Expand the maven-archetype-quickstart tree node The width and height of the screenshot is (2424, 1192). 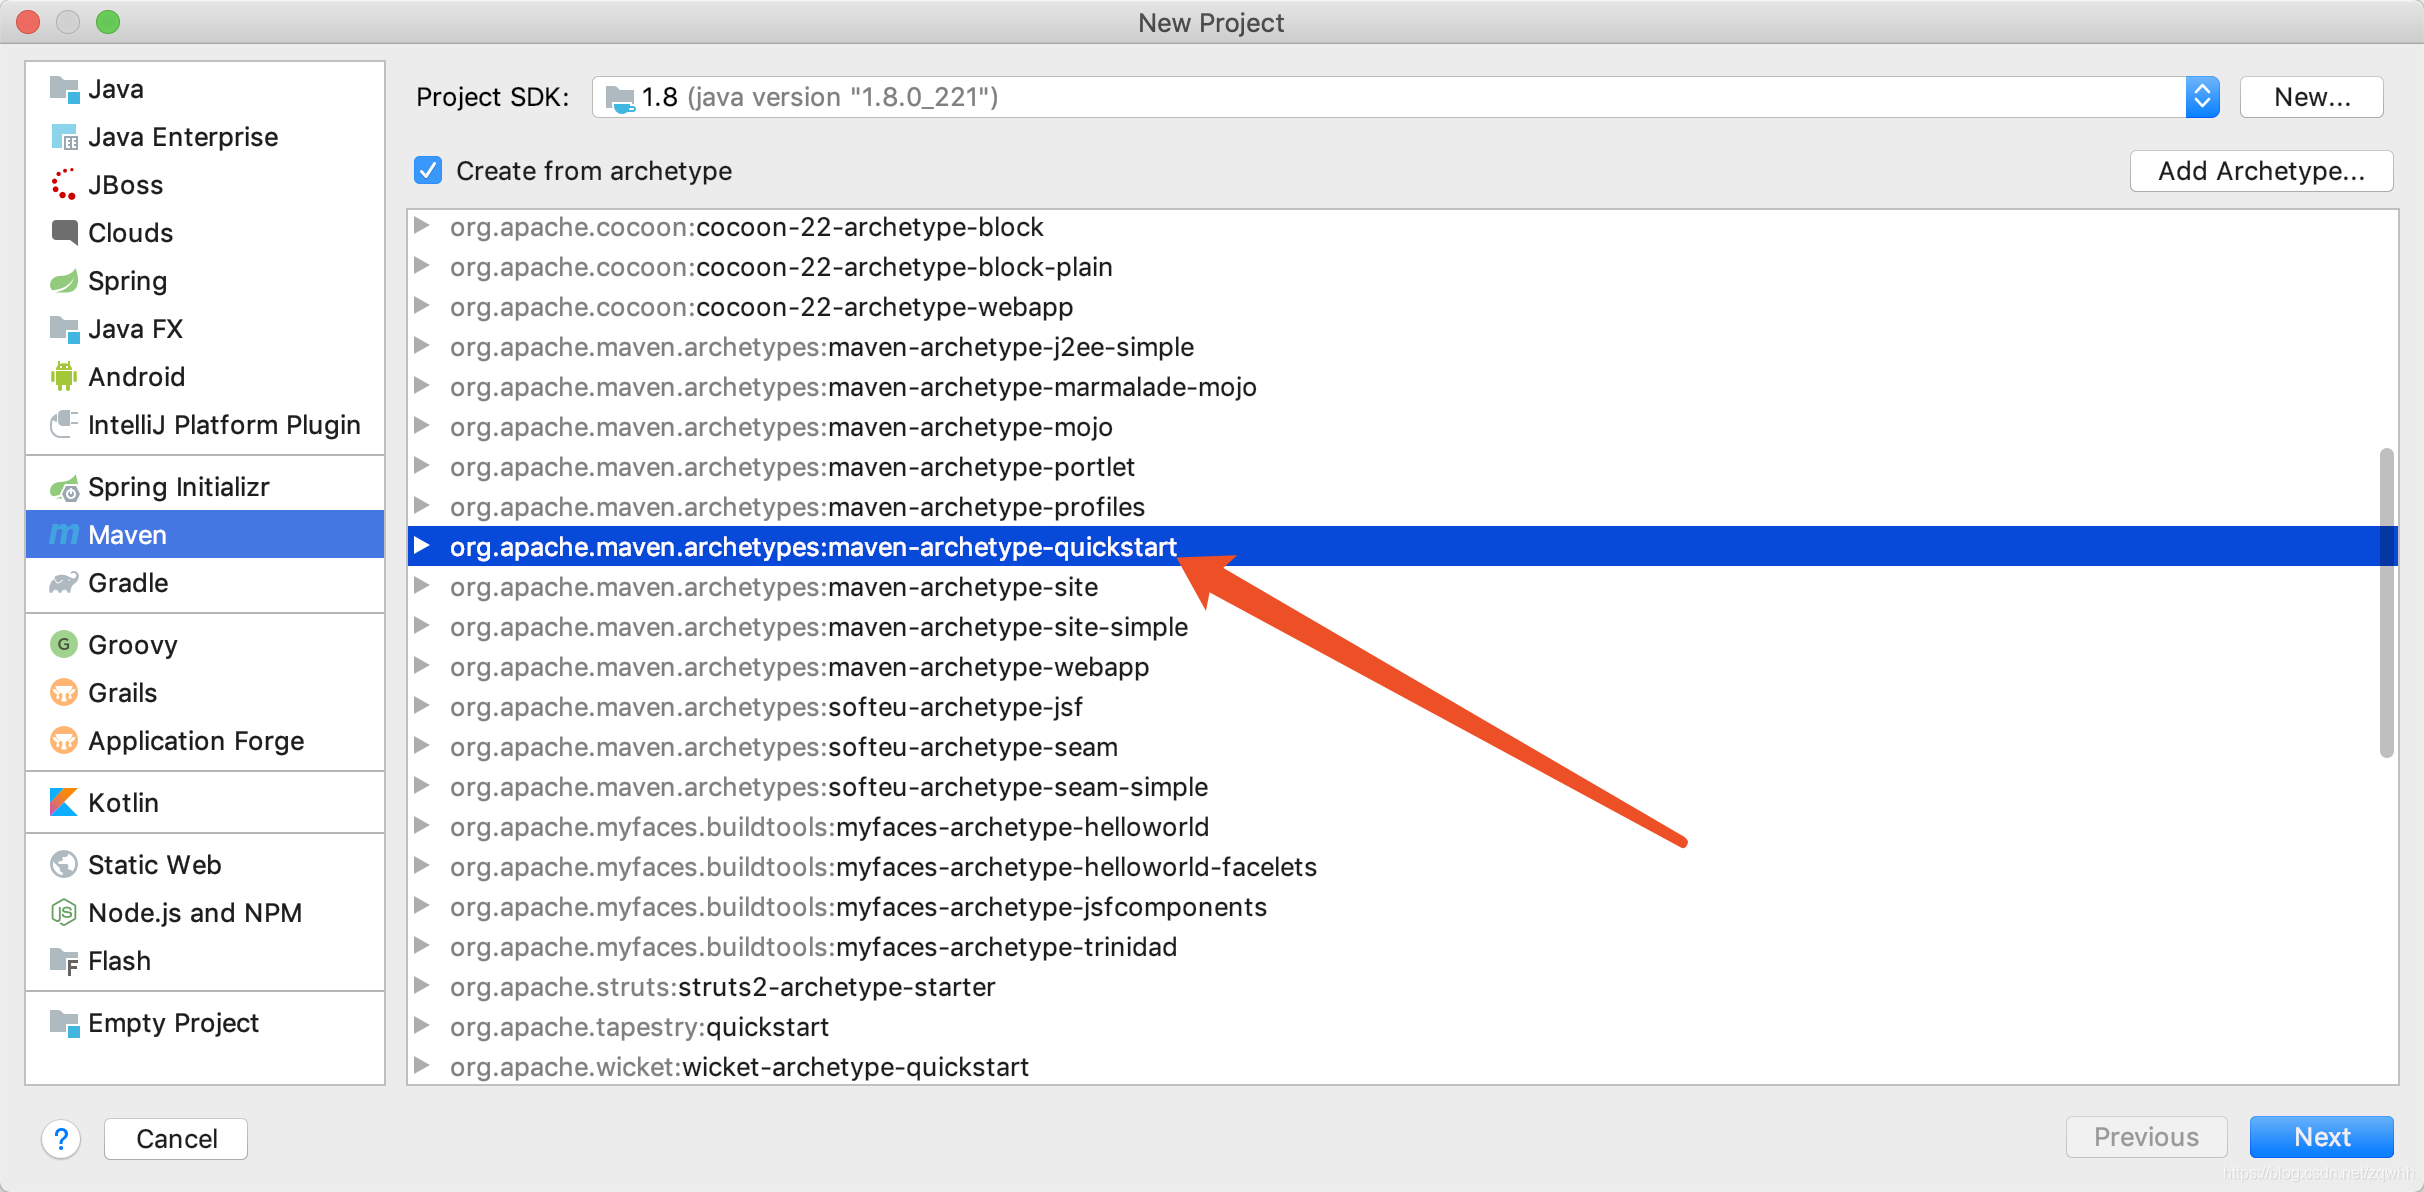coord(422,546)
